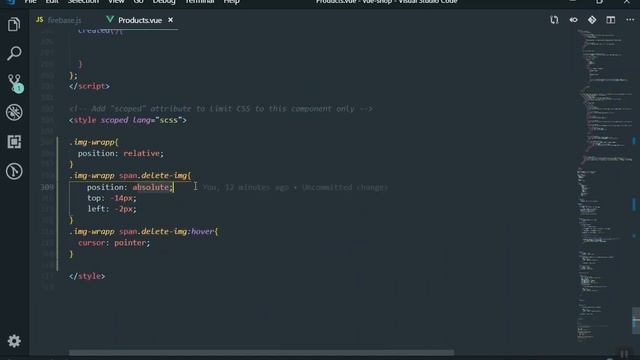Click the ':hover' pseudo-class in selector

(x=201, y=231)
